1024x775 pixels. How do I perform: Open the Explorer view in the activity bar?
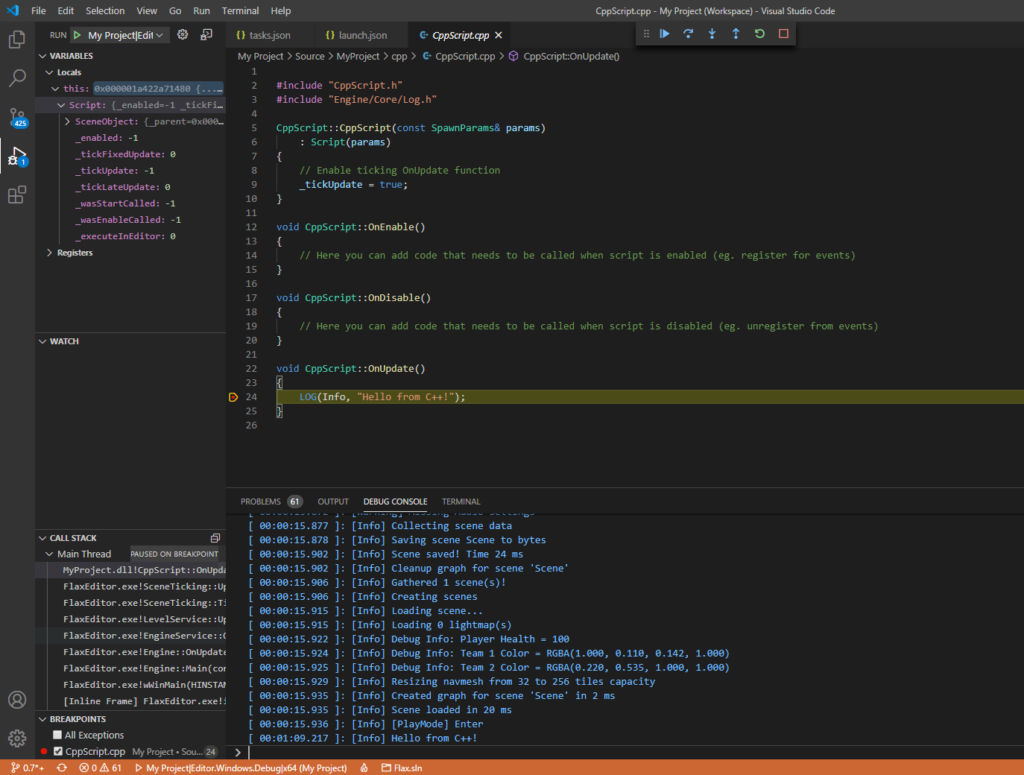(x=17, y=40)
